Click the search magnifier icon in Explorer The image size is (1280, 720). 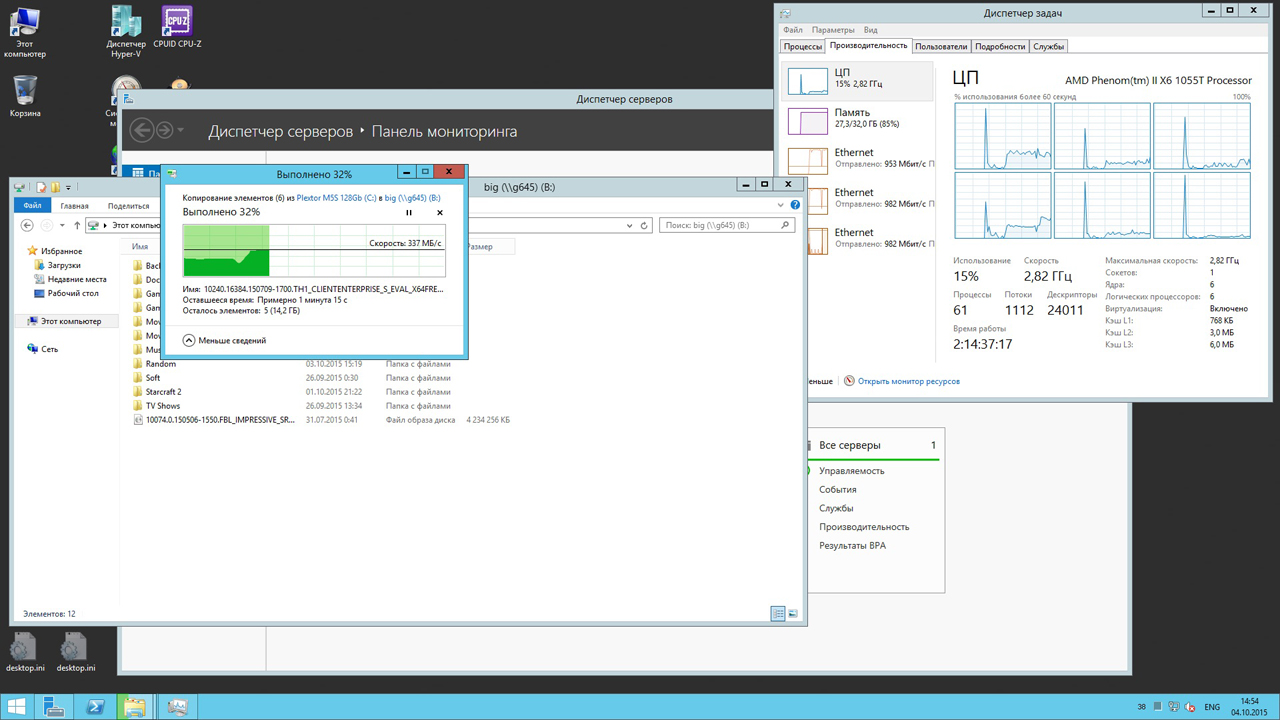tap(787, 225)
